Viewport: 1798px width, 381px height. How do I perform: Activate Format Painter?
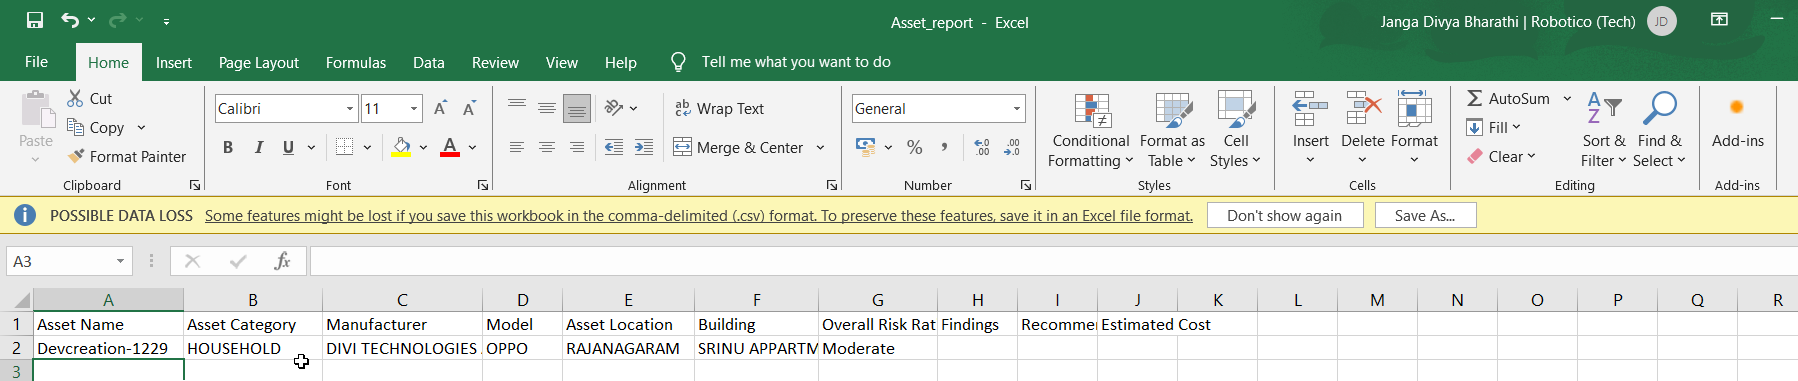[127, 156]
